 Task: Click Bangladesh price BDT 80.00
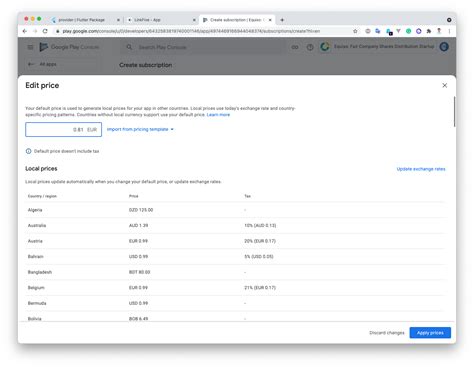(x=139, y=272)
